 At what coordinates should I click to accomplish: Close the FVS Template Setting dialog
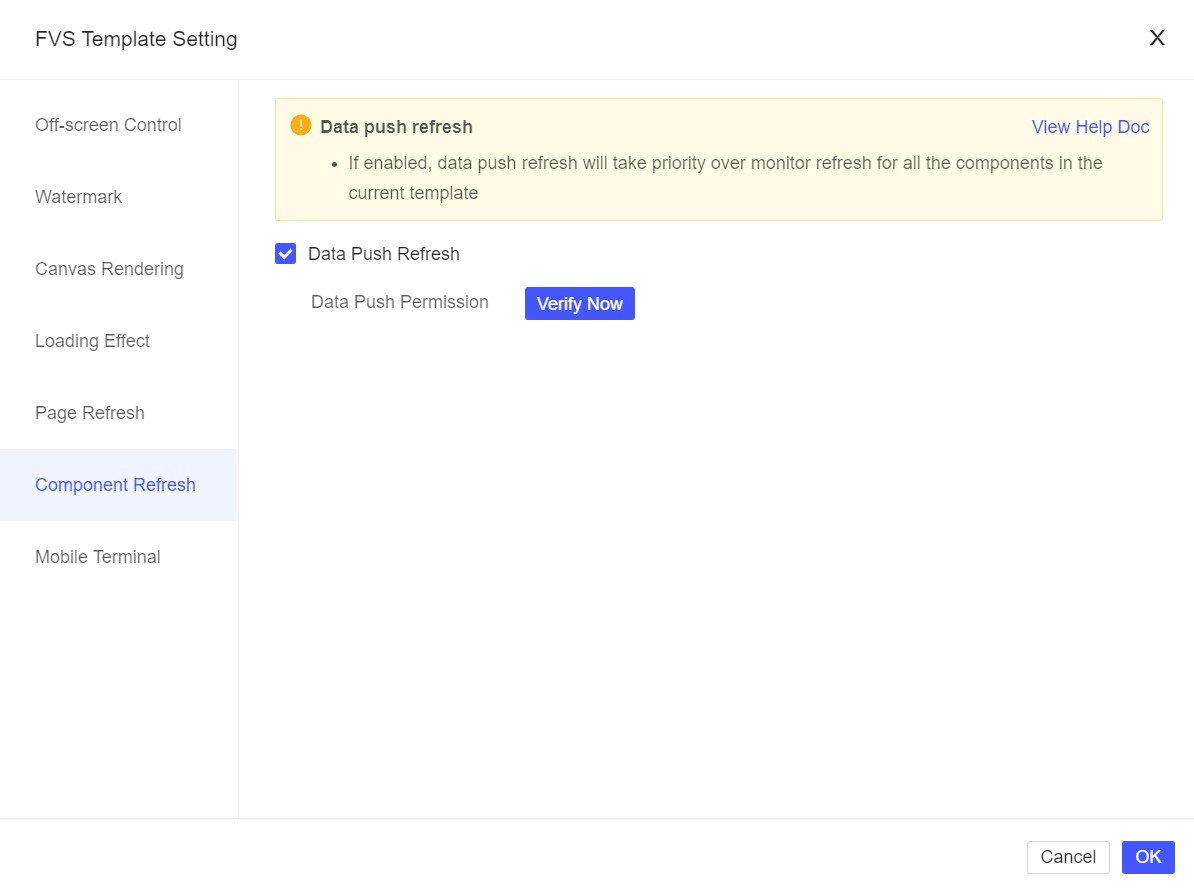coord(1157,38)
